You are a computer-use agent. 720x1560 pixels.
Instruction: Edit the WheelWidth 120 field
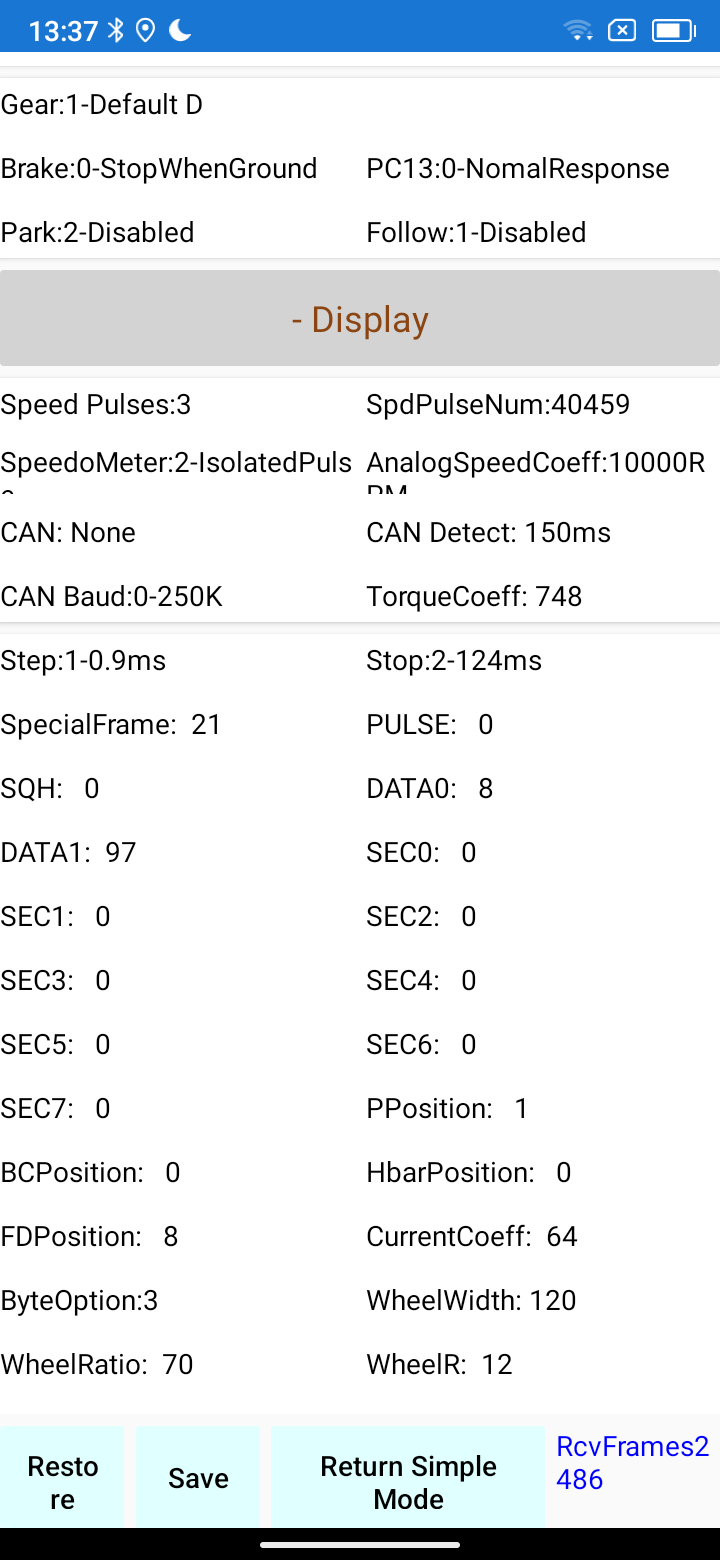click(x=471, y=1300)
